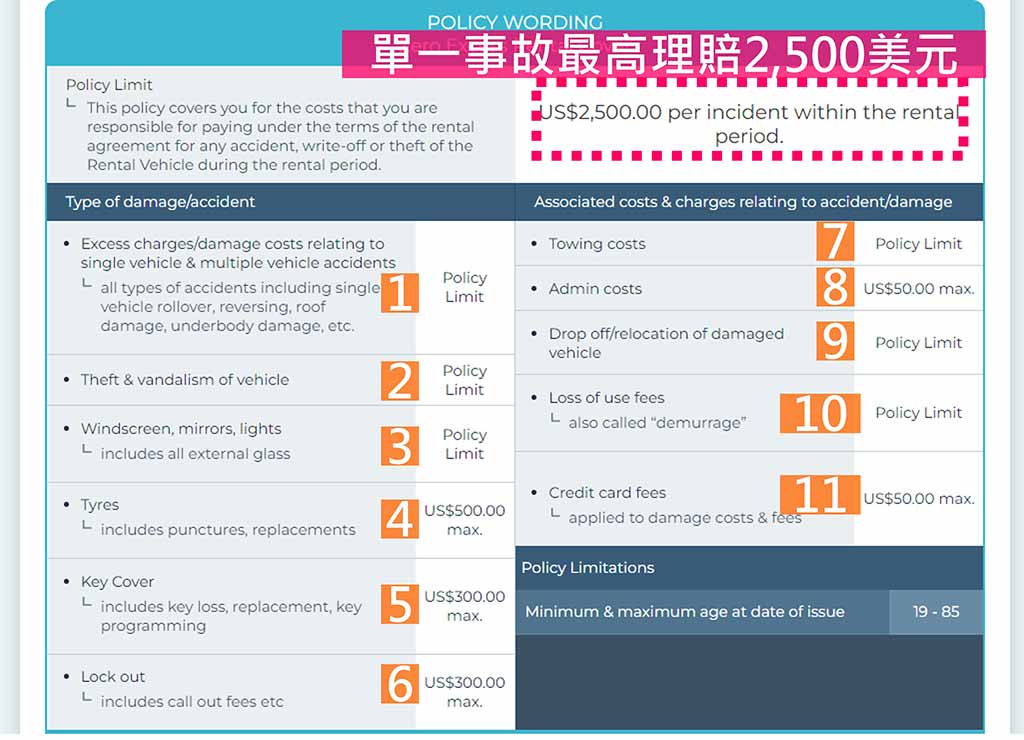Click 'all types of accidents including single' sub-note

coord(240,288)
